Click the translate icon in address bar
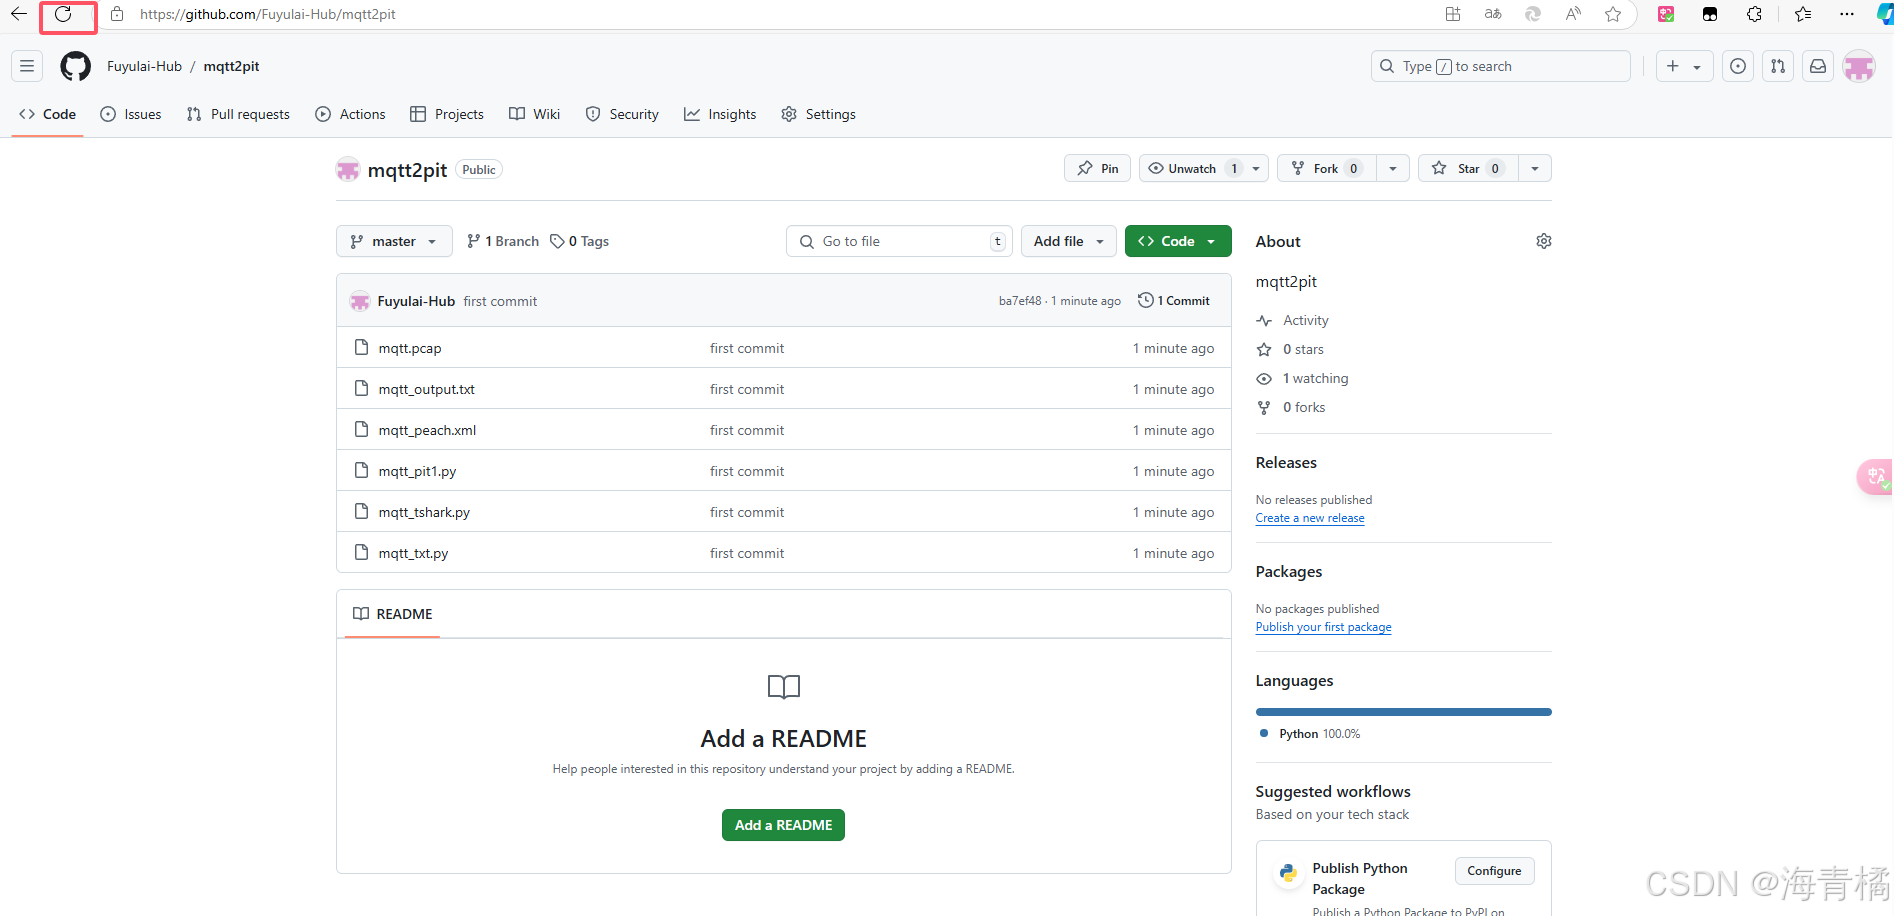The width and height of the screenshot is (1894, 916). 1493,14
